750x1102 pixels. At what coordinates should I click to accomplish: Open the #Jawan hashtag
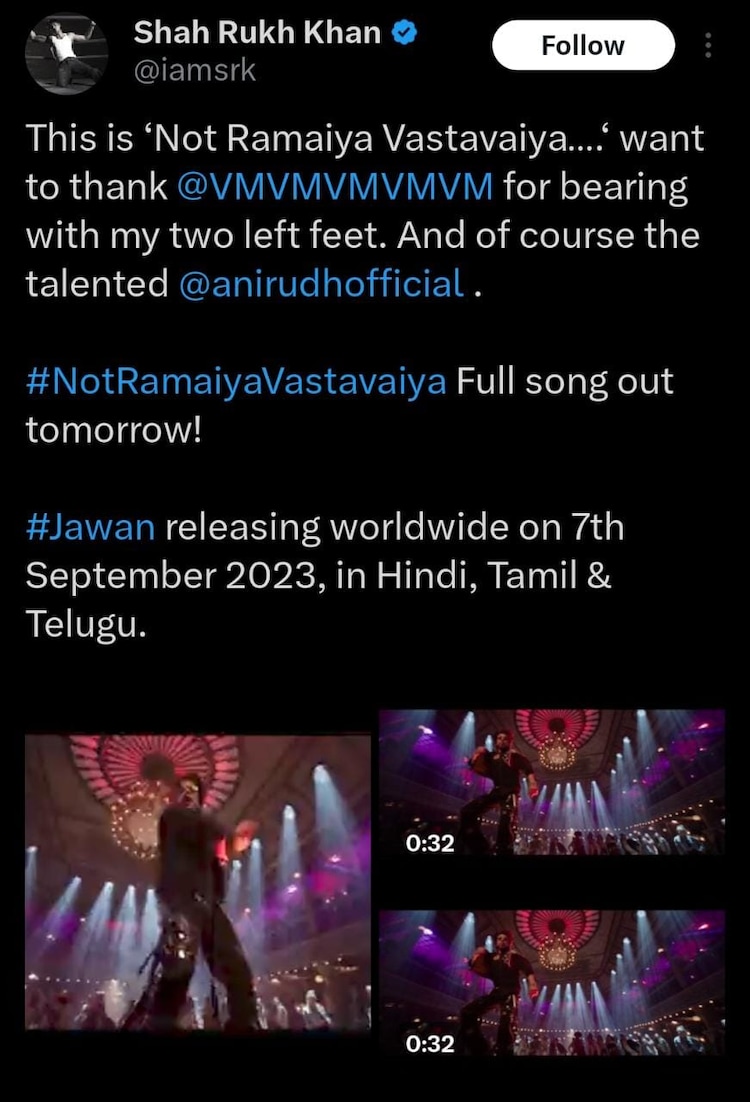point(91,527)
